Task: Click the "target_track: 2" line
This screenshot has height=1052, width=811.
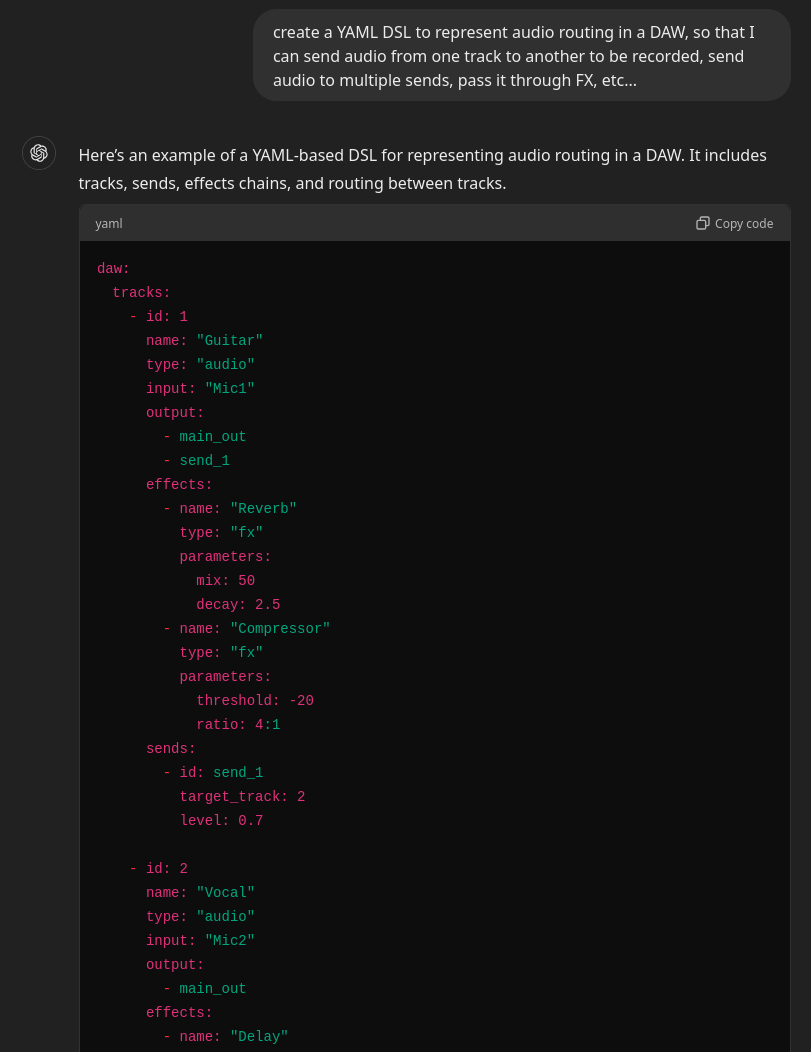Action: point(242,797)
